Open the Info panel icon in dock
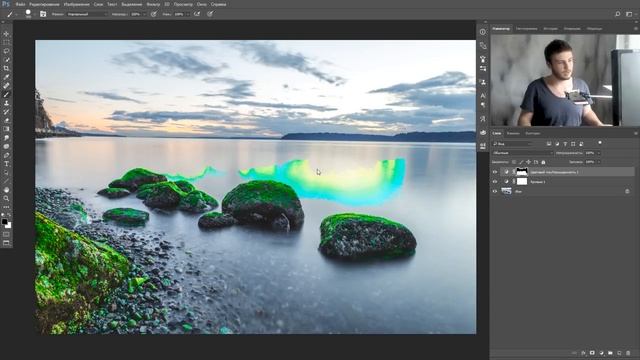 pyautogui.click(x=483, y=32)
